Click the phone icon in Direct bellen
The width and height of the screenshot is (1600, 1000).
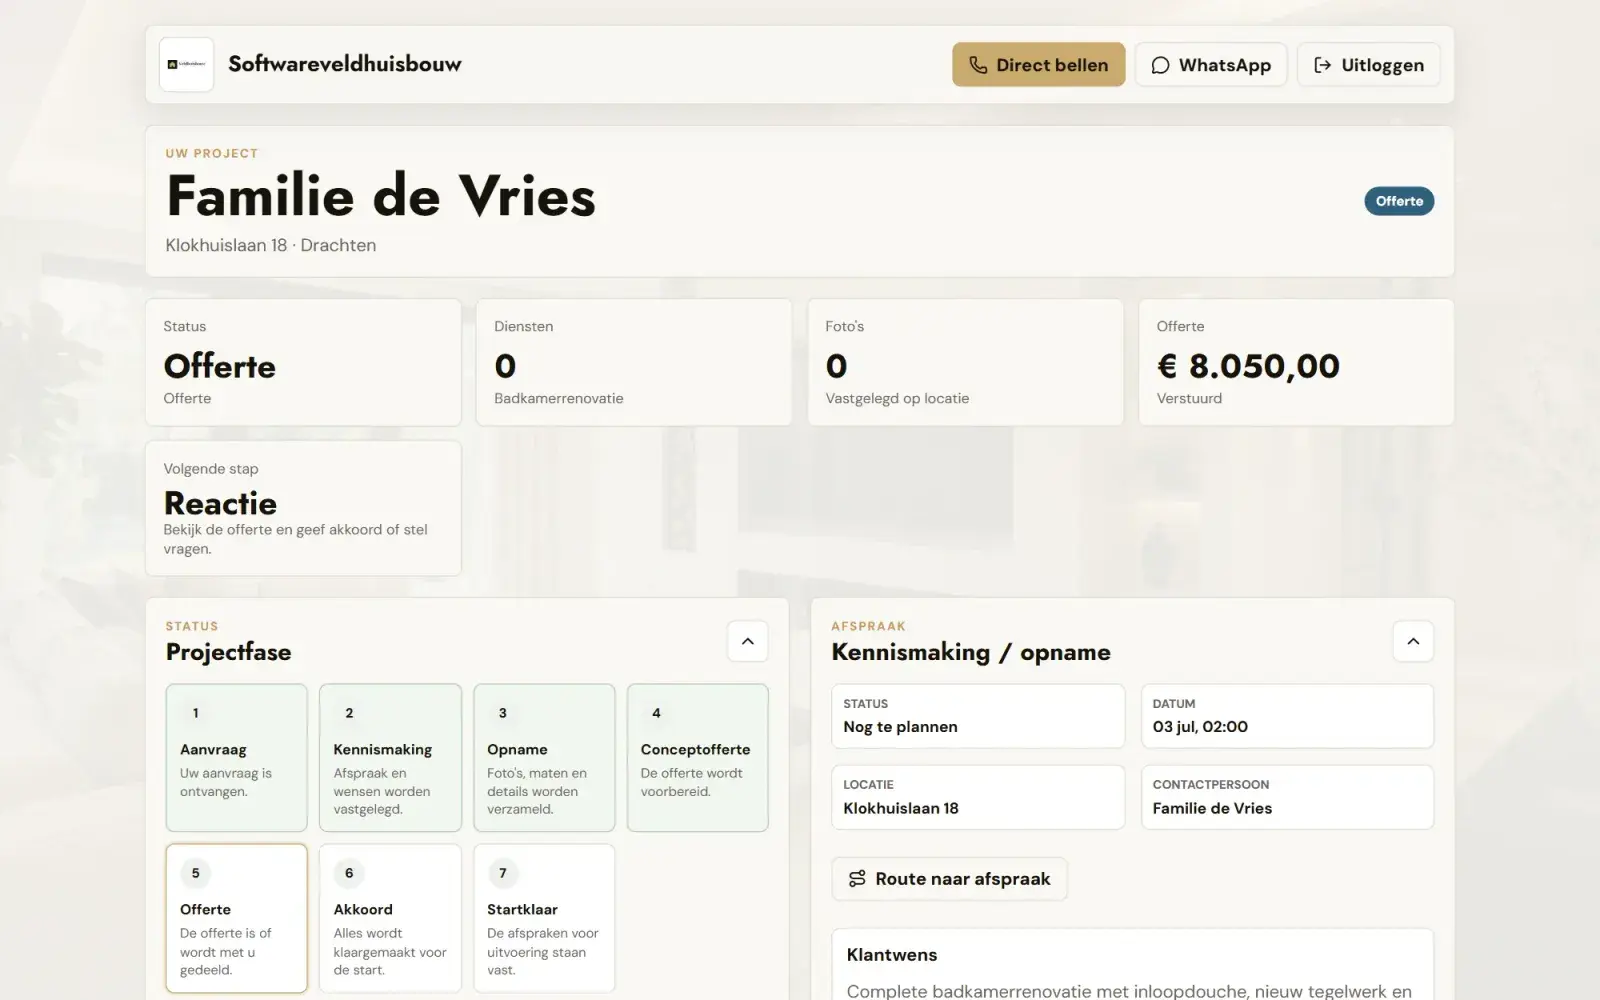coord(978,65)
